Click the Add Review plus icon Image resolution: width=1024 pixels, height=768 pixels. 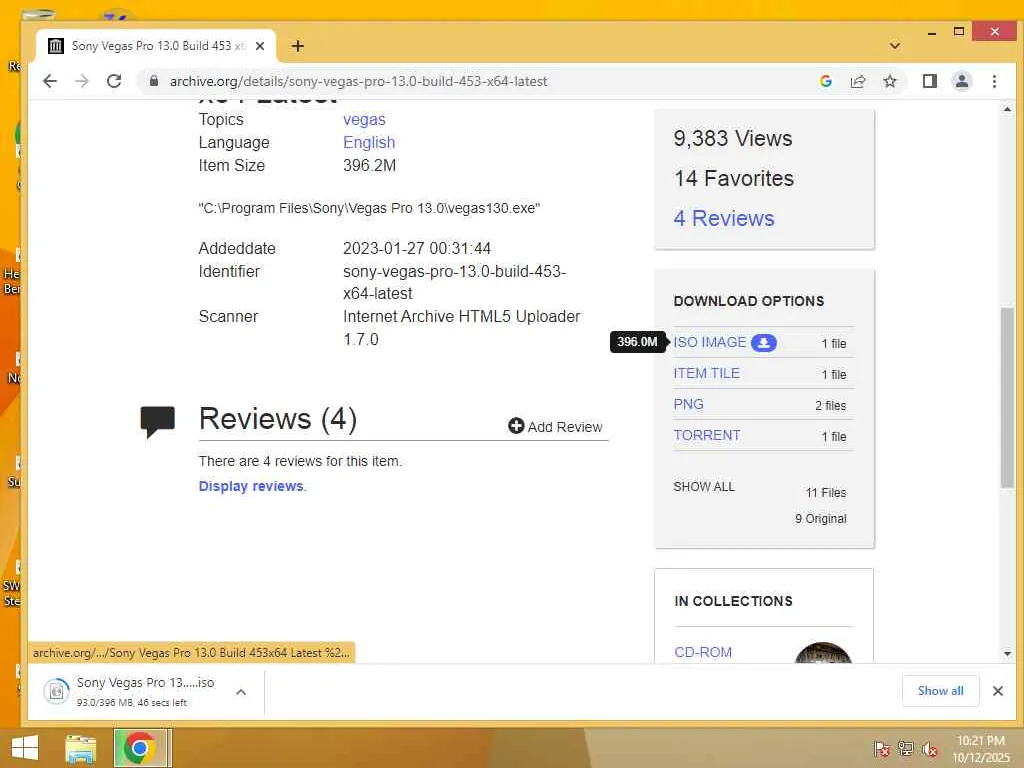pyautogui.click(x=516, y=426)
